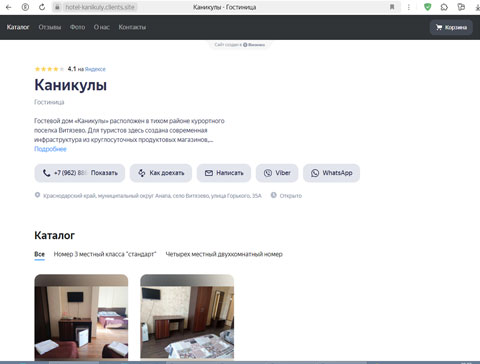Select the Все catalog tab
This screenshot has width=480, height=364.
click(39, 254)
